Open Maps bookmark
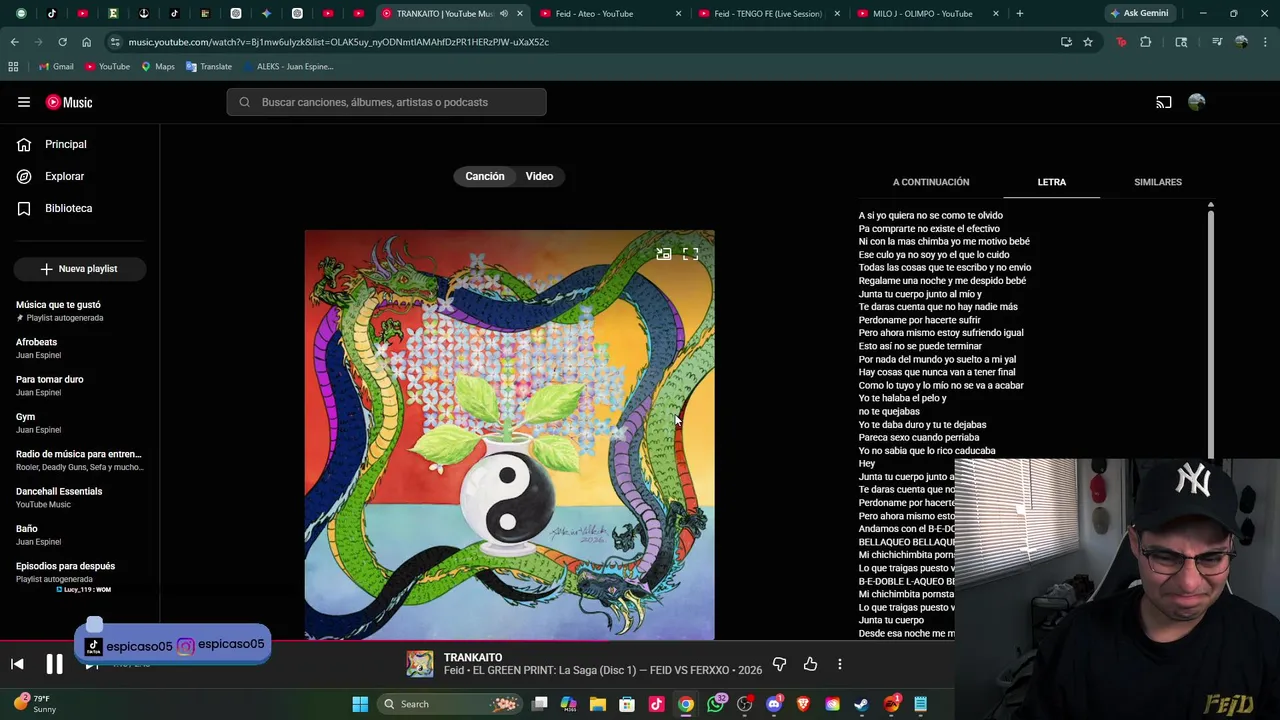The width and height of the screenshot is (1280, 720). pos(158,66)
